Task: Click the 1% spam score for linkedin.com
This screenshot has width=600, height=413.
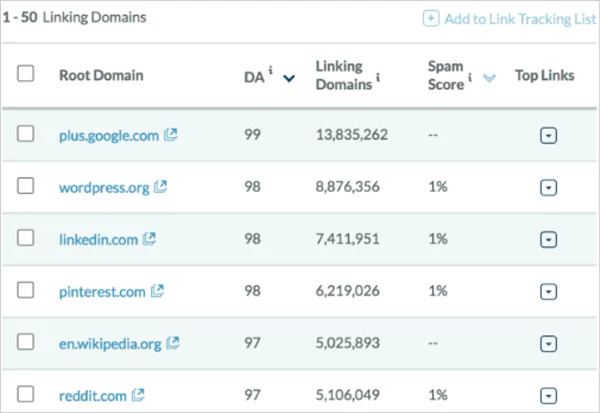Action: click(438, 239)
